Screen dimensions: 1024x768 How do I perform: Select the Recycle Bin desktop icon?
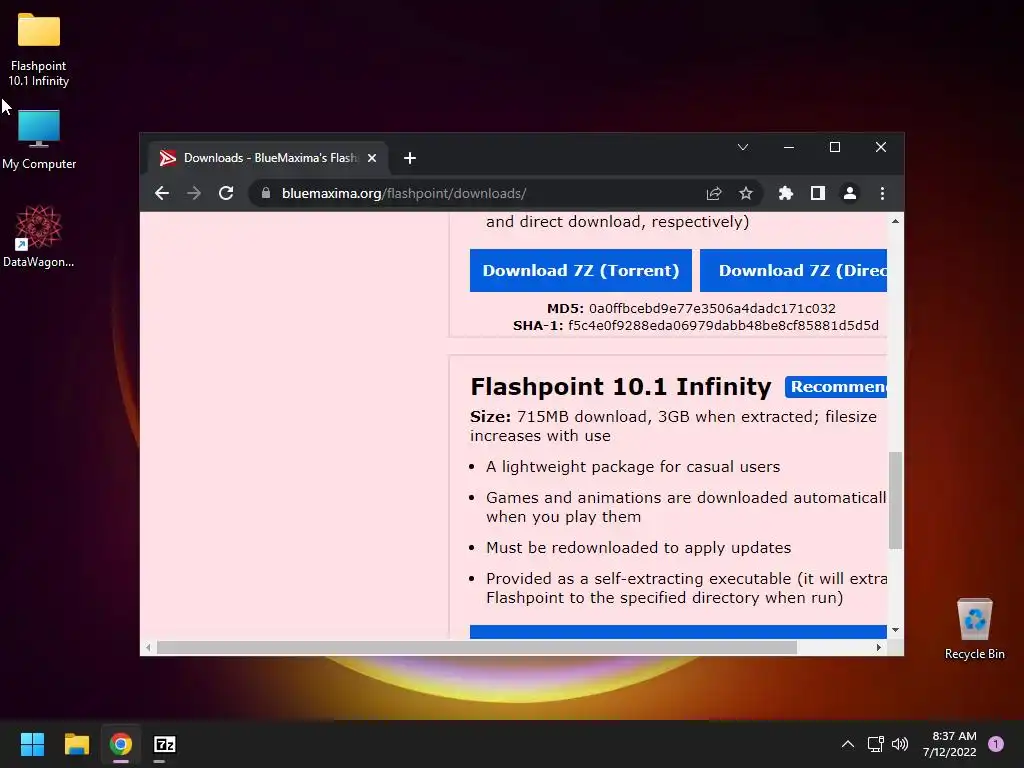[x=974, y=629]
